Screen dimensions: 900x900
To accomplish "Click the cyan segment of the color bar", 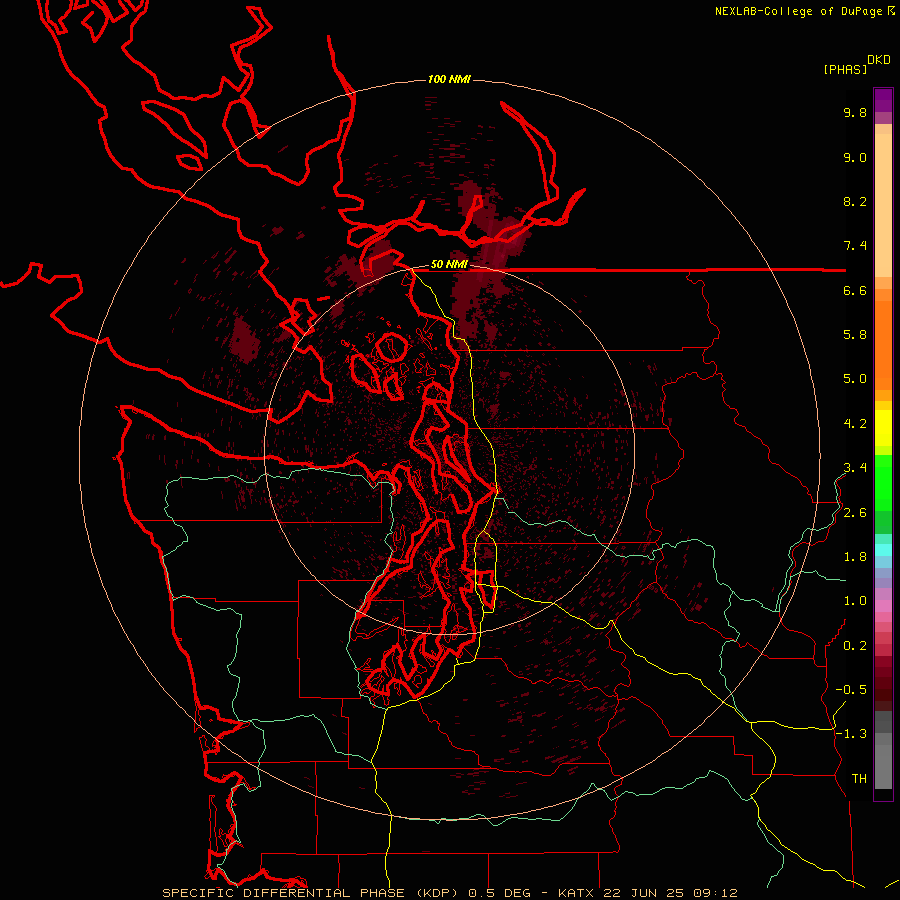I will [x=883, y=550].
